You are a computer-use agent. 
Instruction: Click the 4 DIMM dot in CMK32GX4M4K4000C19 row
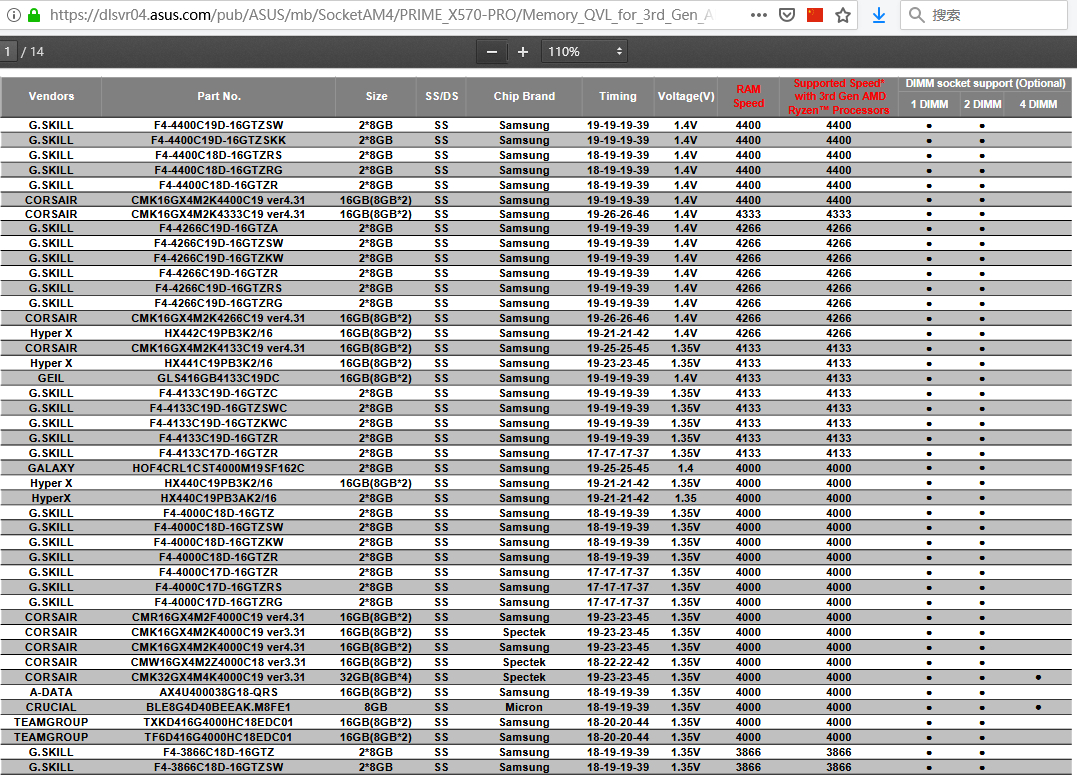point(1038,678)
